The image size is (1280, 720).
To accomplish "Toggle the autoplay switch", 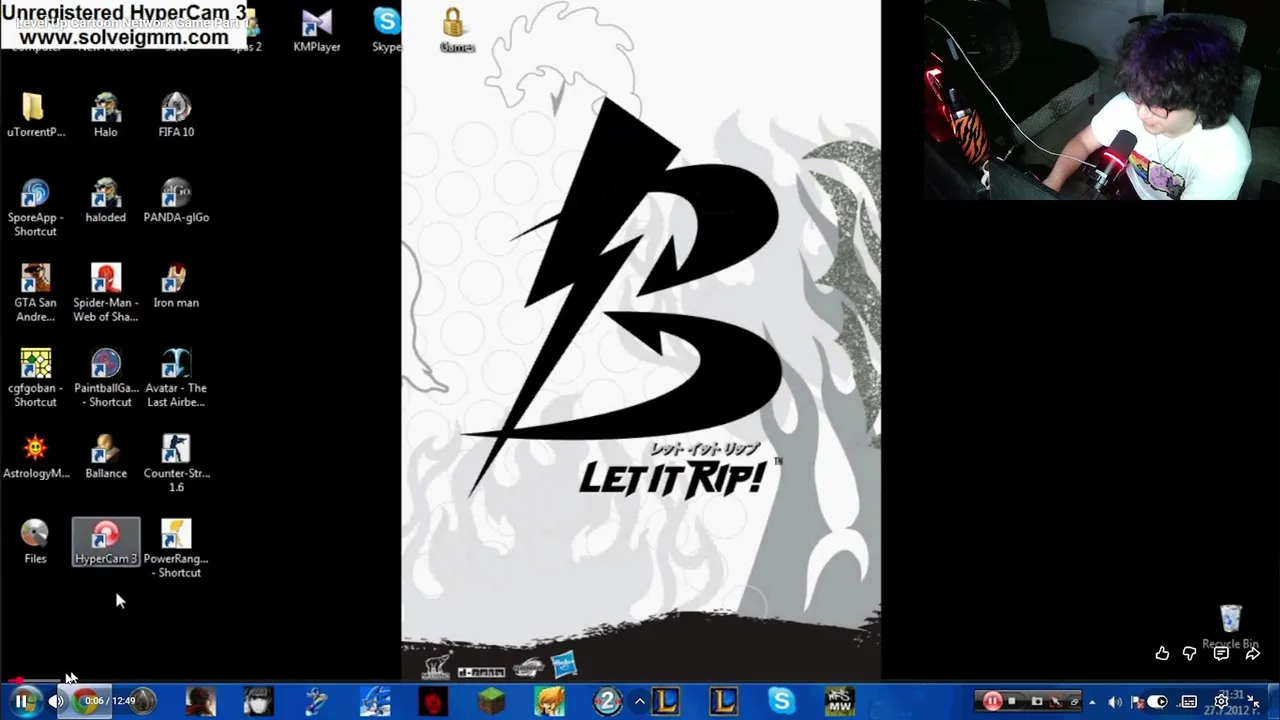I will point(1157,701).
